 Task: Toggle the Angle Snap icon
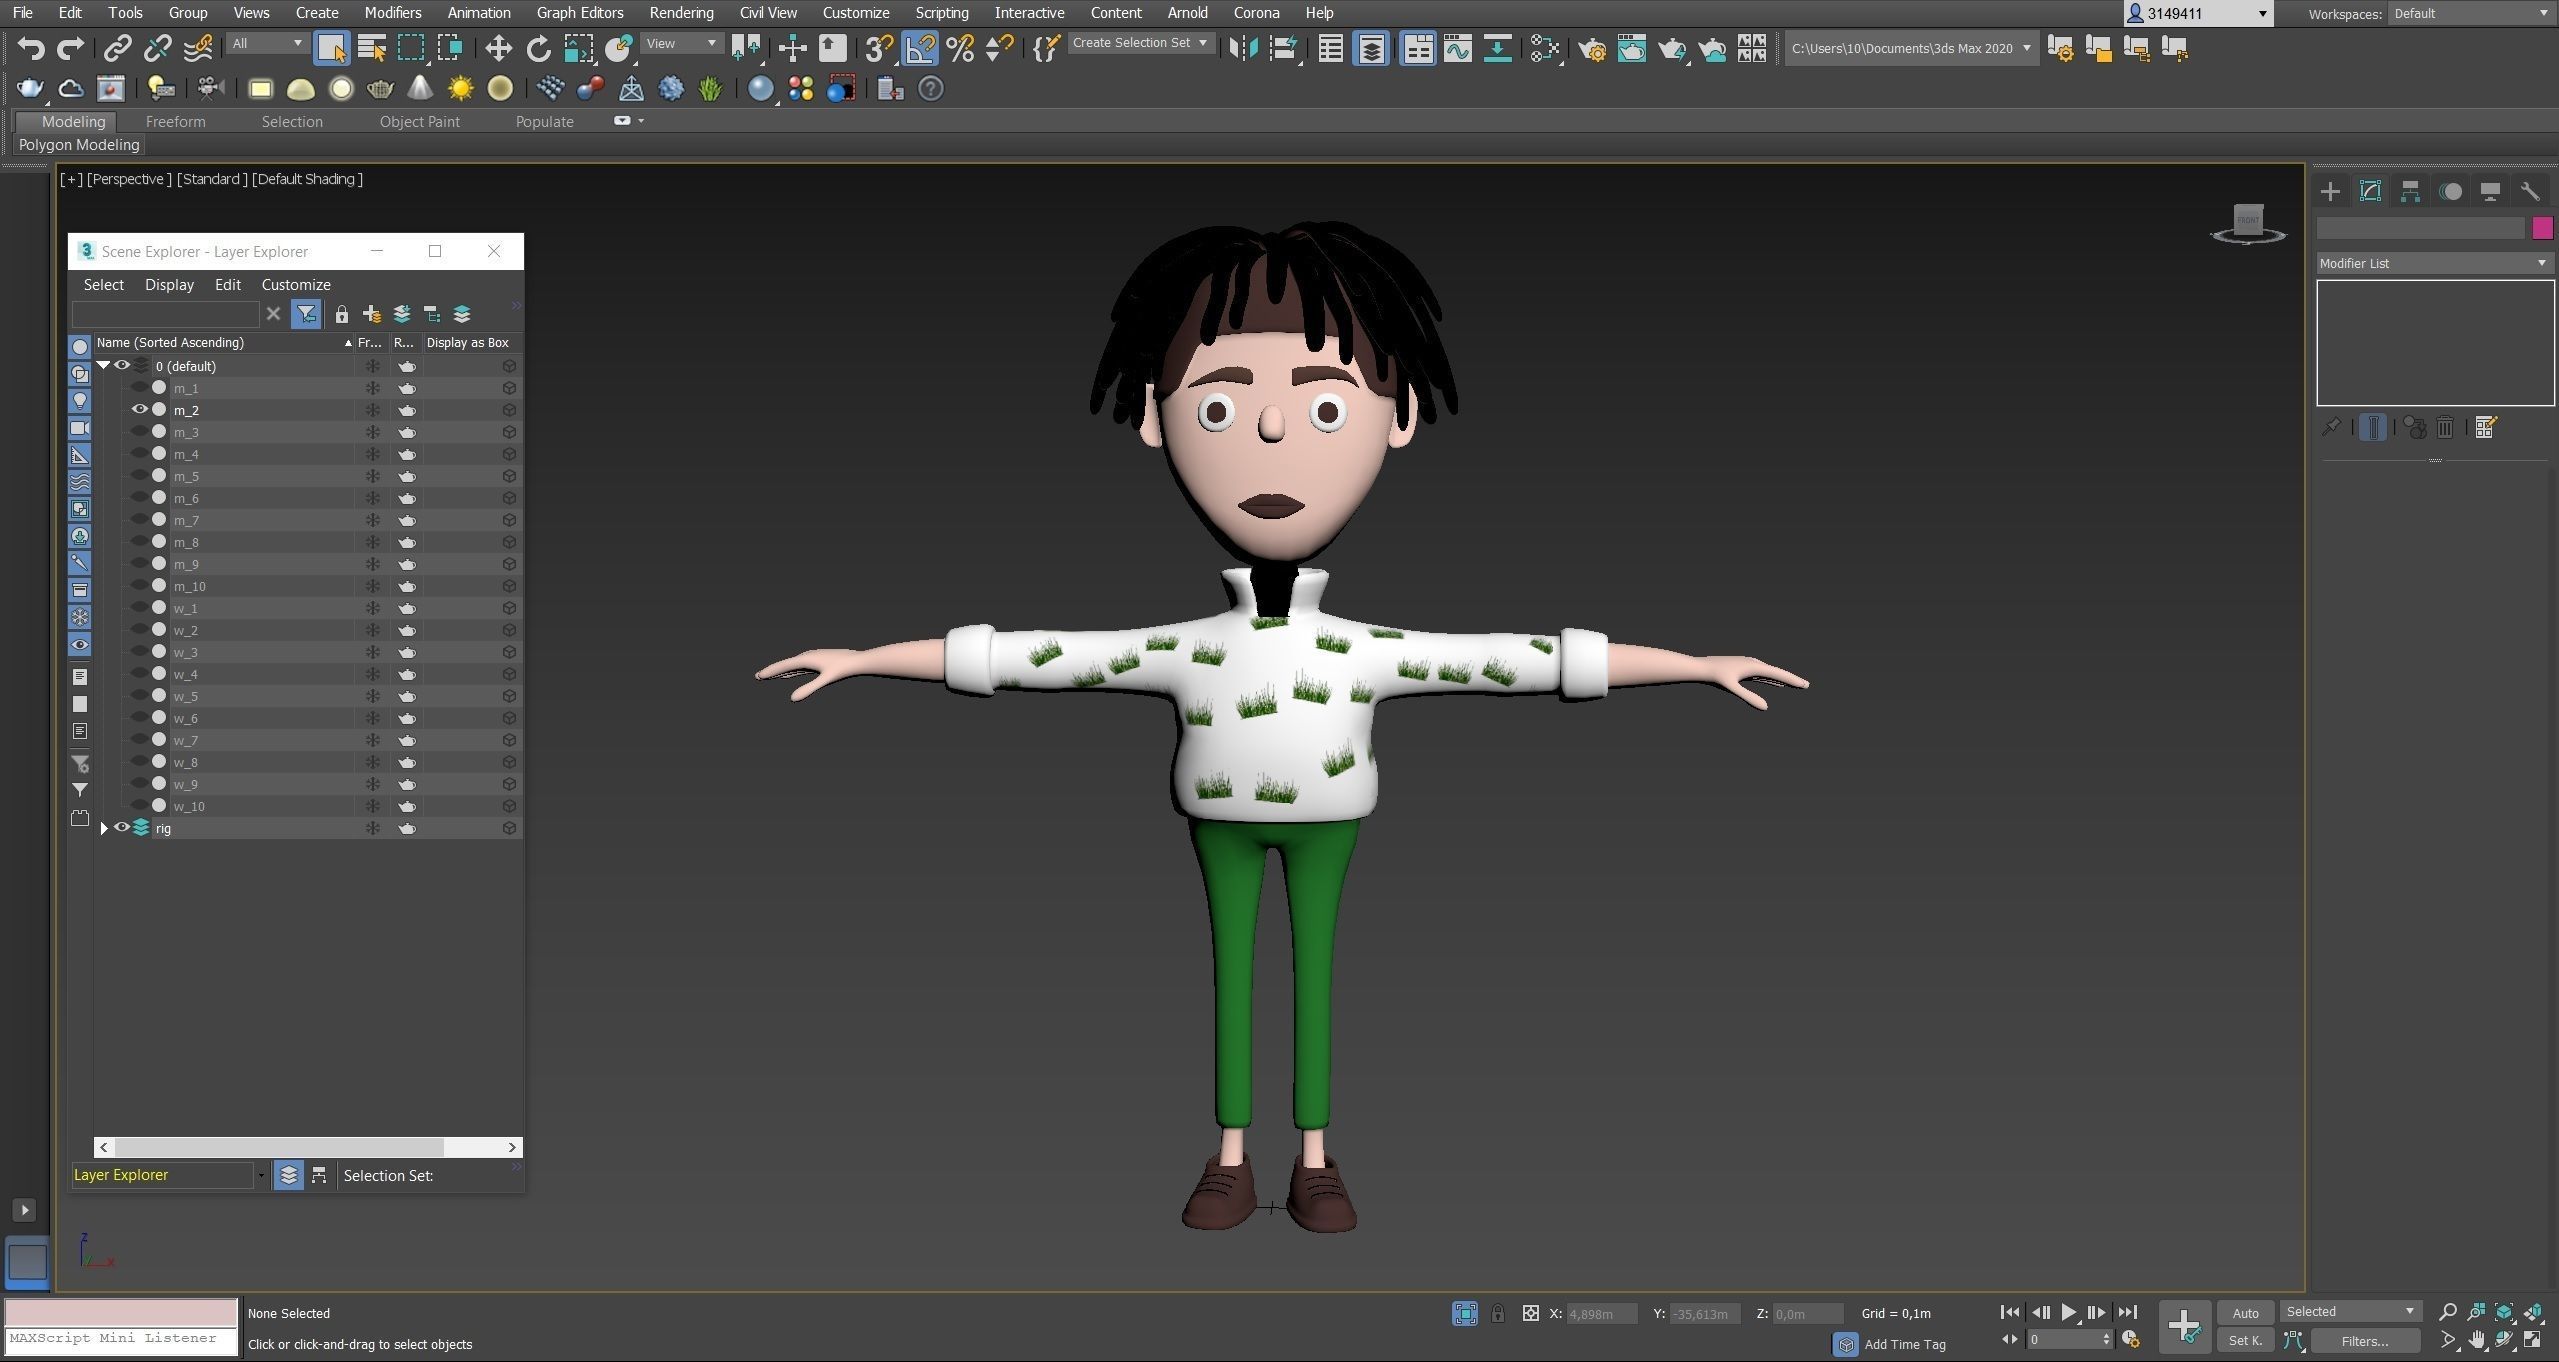tap(920, 48)
